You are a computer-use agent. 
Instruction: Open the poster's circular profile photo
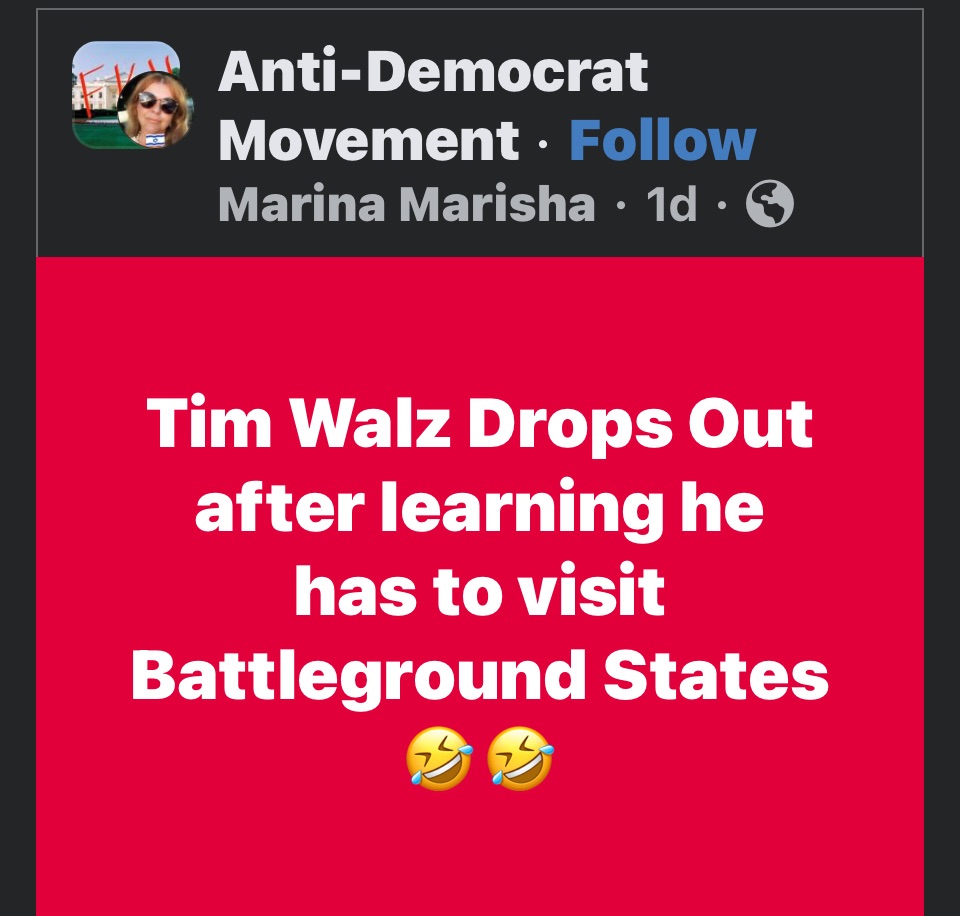click(155, 110)
